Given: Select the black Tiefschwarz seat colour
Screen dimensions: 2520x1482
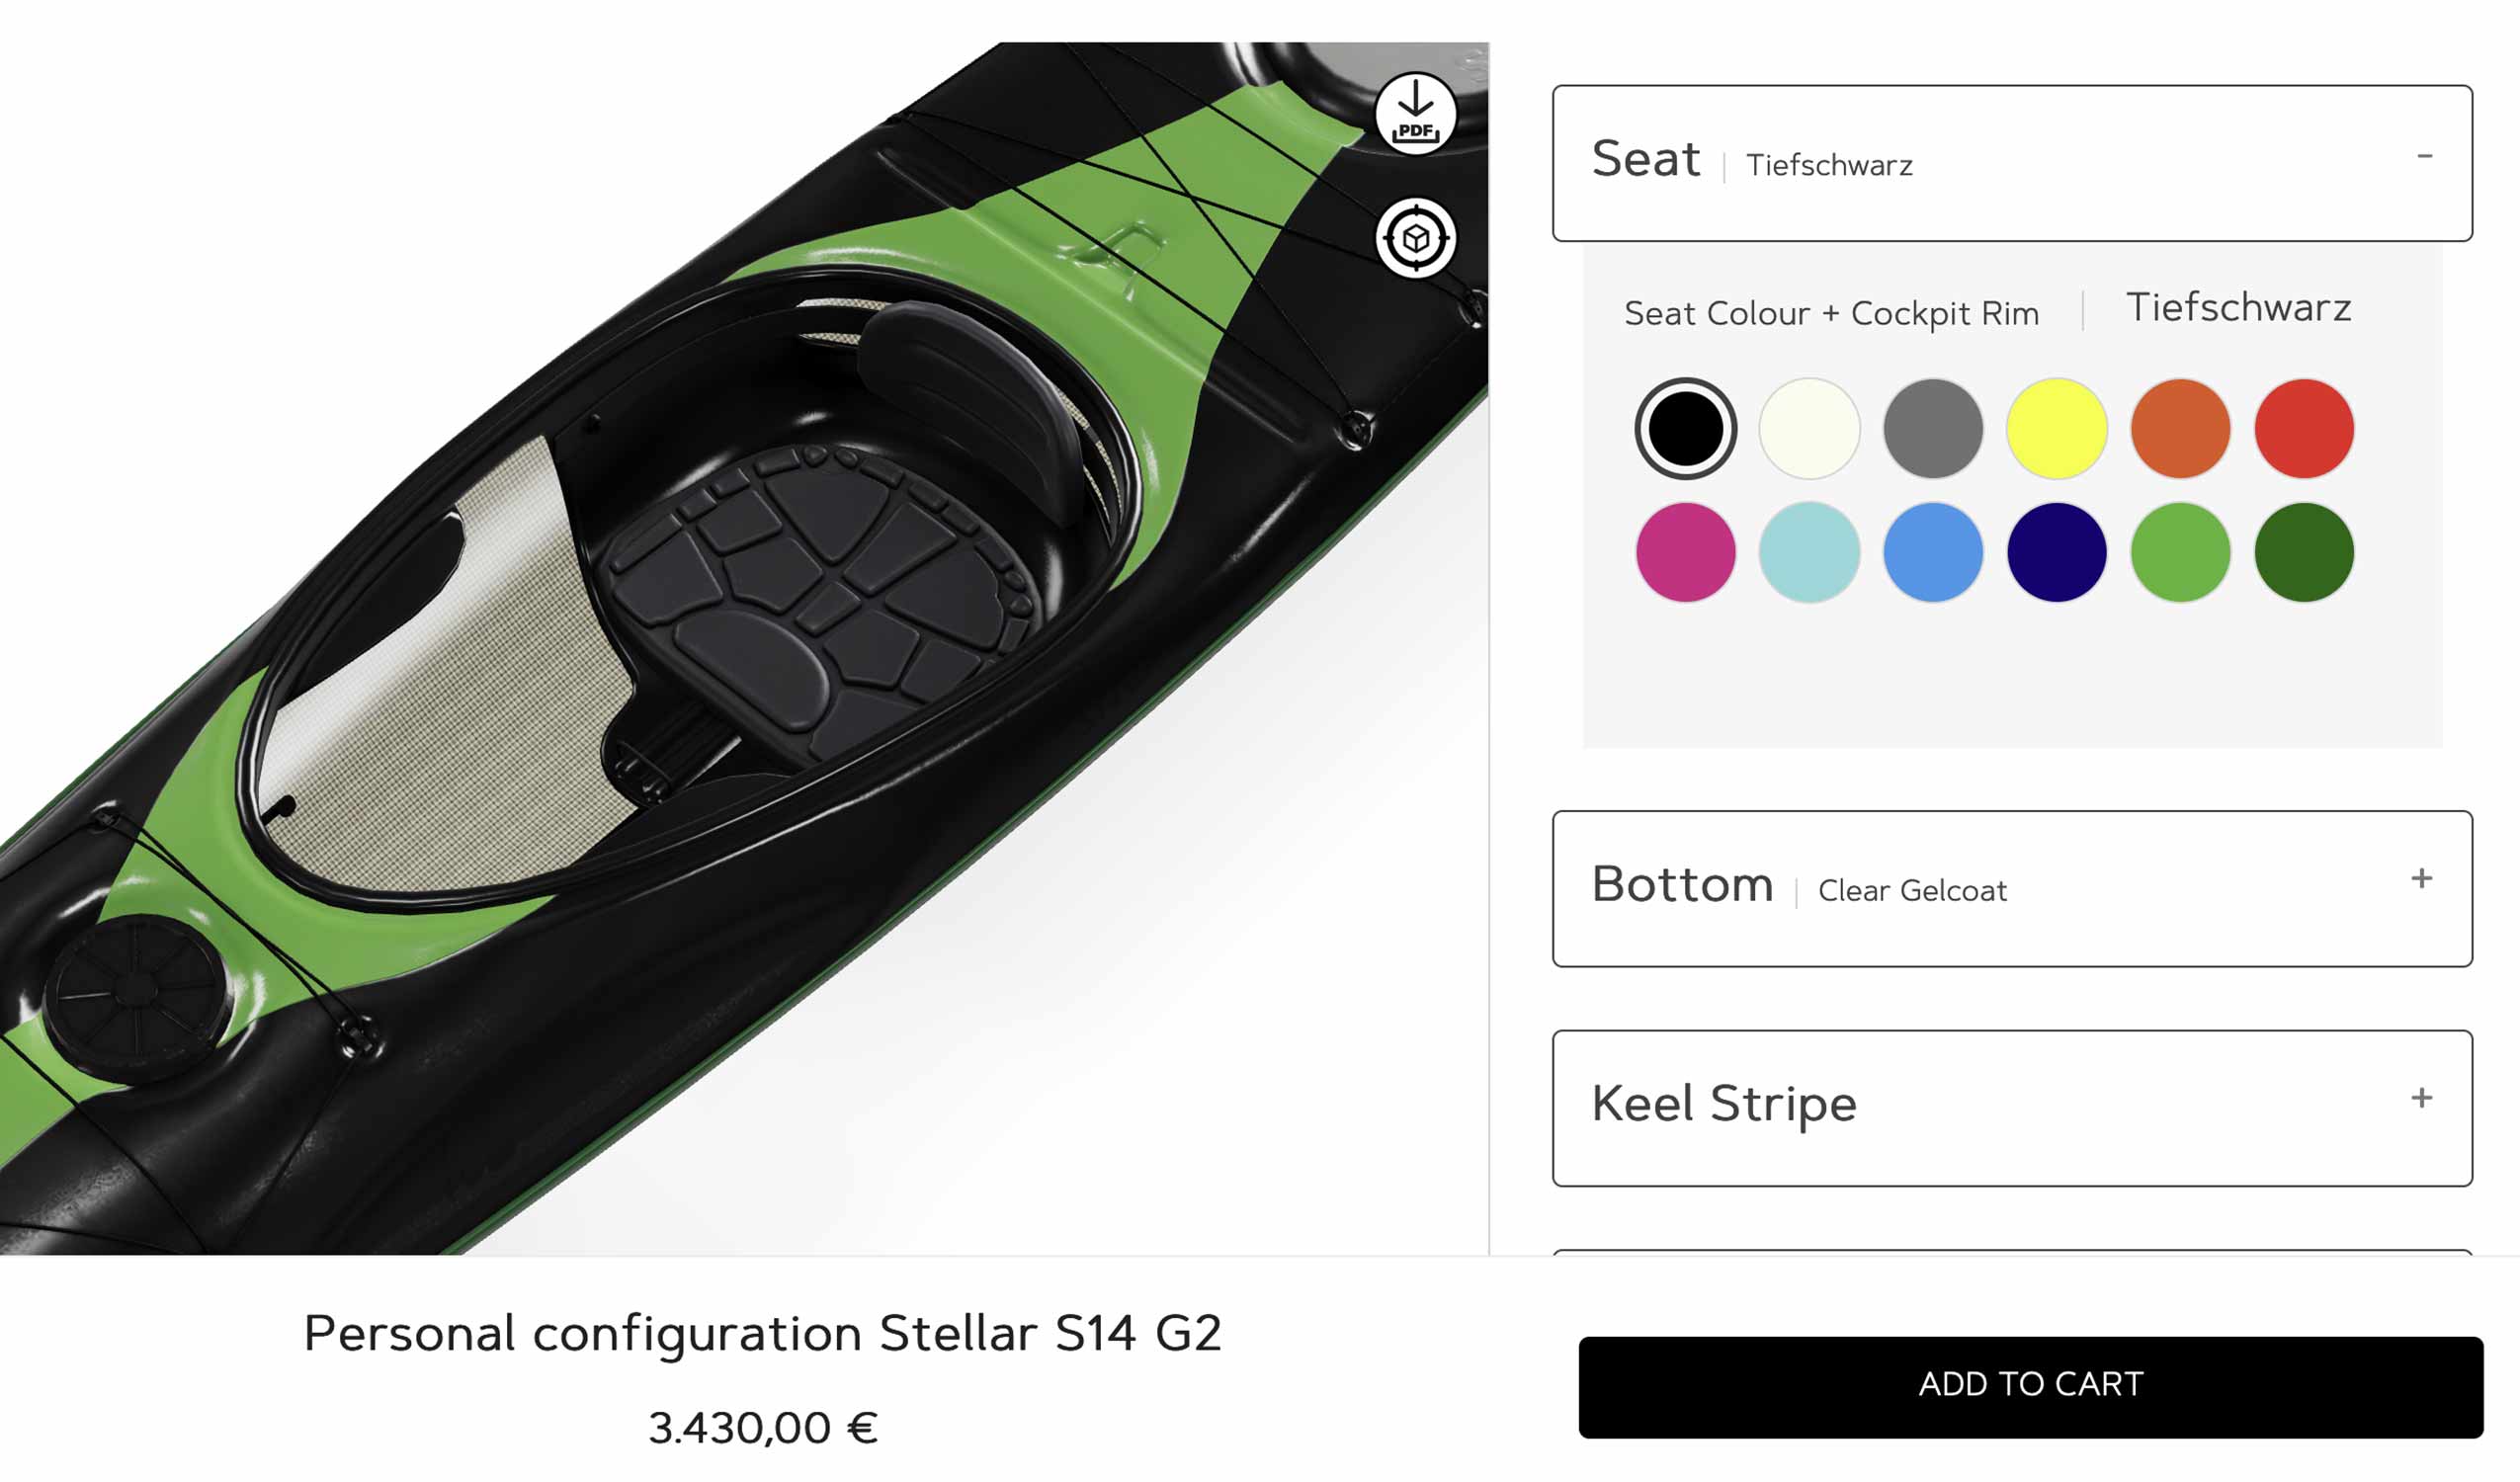Looking at the screenshot, I should point(1685,428).
